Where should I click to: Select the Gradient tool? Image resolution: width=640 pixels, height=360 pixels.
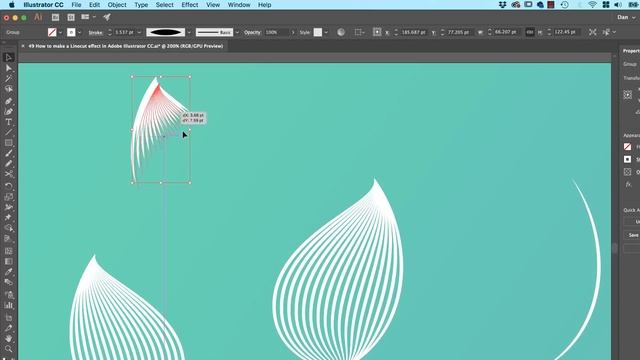(9, 262)
